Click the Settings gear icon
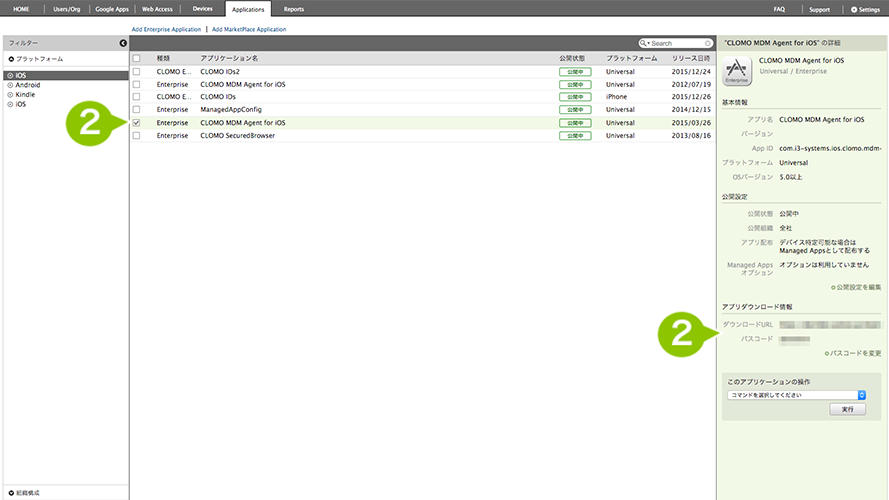The width and height of the screenshot is (889, 500). [x=854, y=10]
